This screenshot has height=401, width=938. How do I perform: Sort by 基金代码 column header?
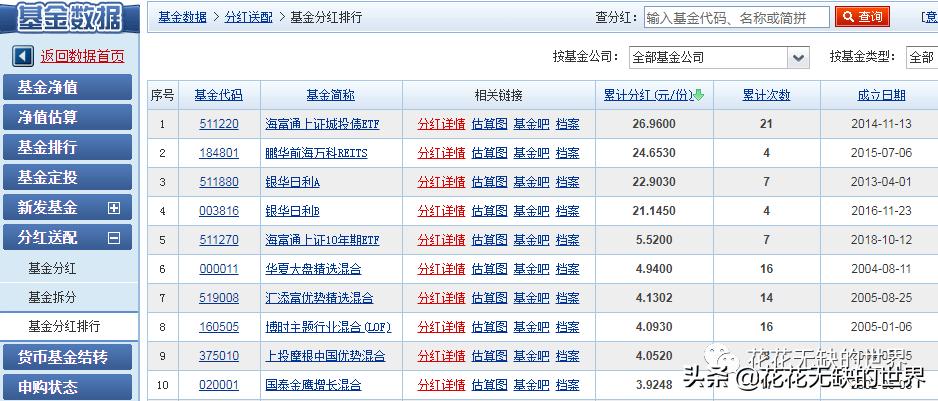click(218, 95)
